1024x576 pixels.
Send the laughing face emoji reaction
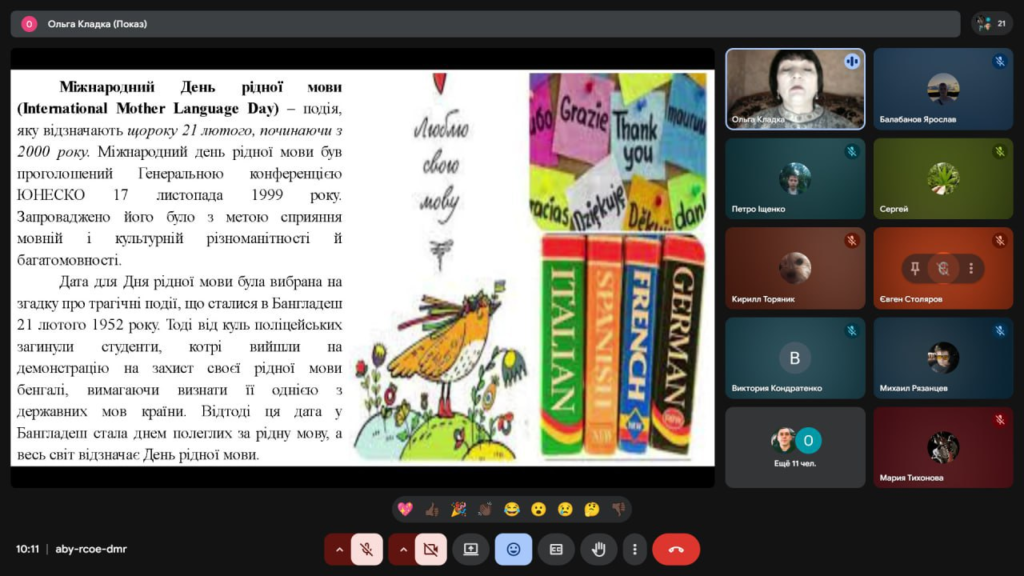[512, 509]
